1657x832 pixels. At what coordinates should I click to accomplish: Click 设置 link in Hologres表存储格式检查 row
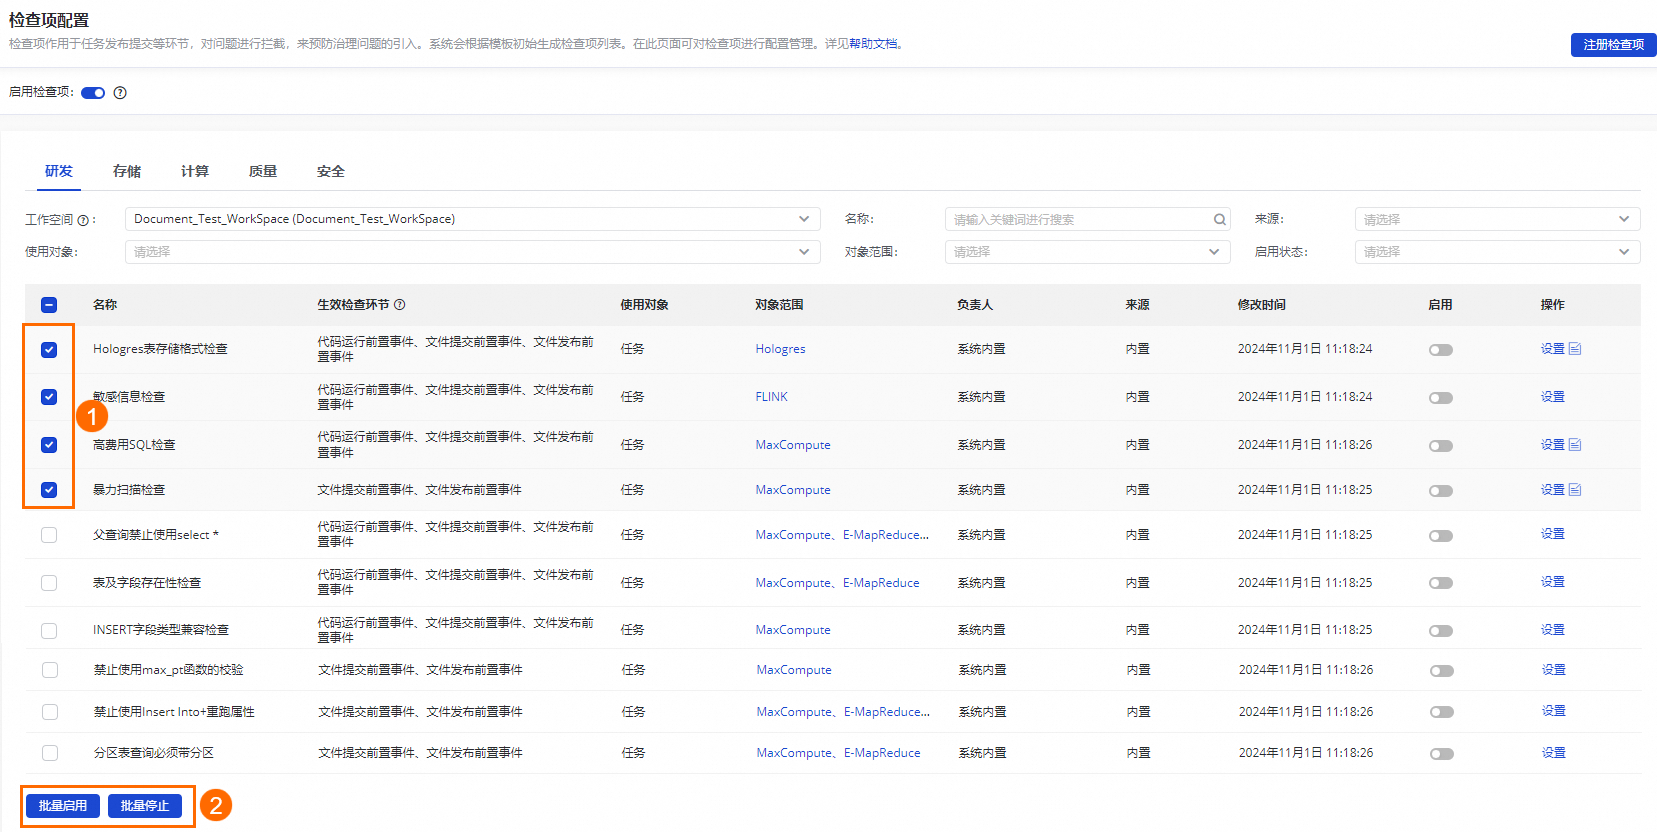(1552, 349)
